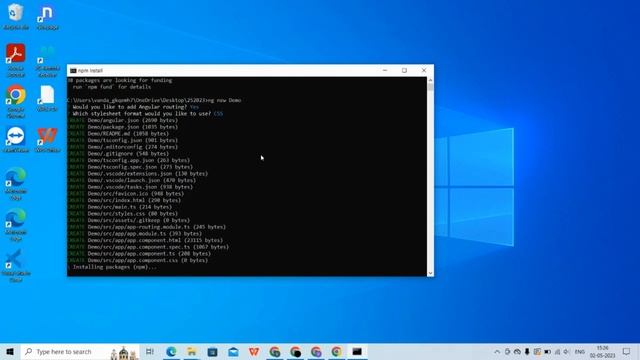This screenshot has width=640, height=360.
Task: Open the Action Center notifications icon
Action: (x=627, y=351)
